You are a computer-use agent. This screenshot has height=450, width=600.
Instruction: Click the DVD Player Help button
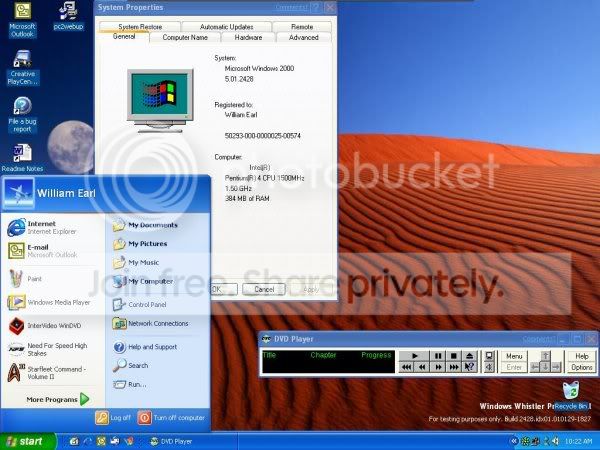click(x=582, y=355)
